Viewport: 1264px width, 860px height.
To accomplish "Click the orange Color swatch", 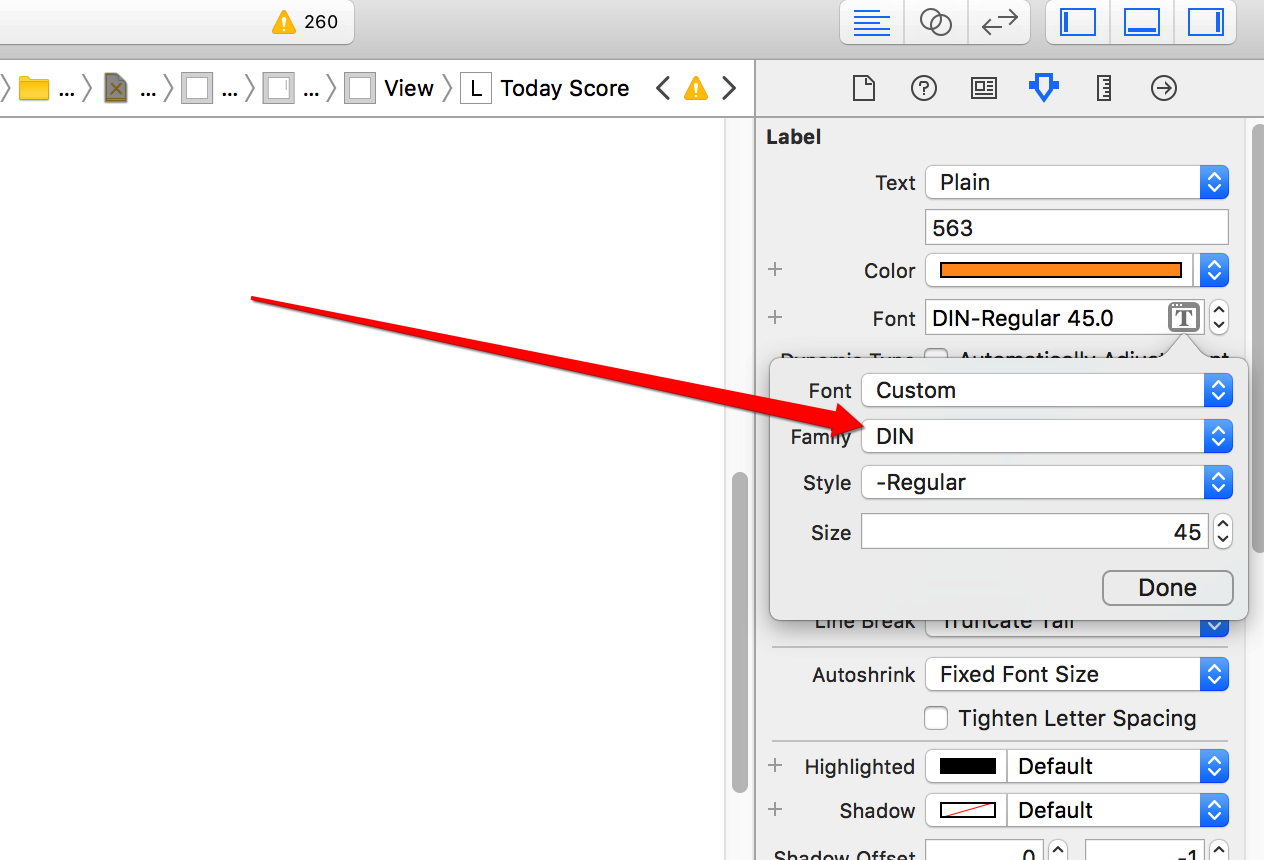I will click(x=1061, y=271).
